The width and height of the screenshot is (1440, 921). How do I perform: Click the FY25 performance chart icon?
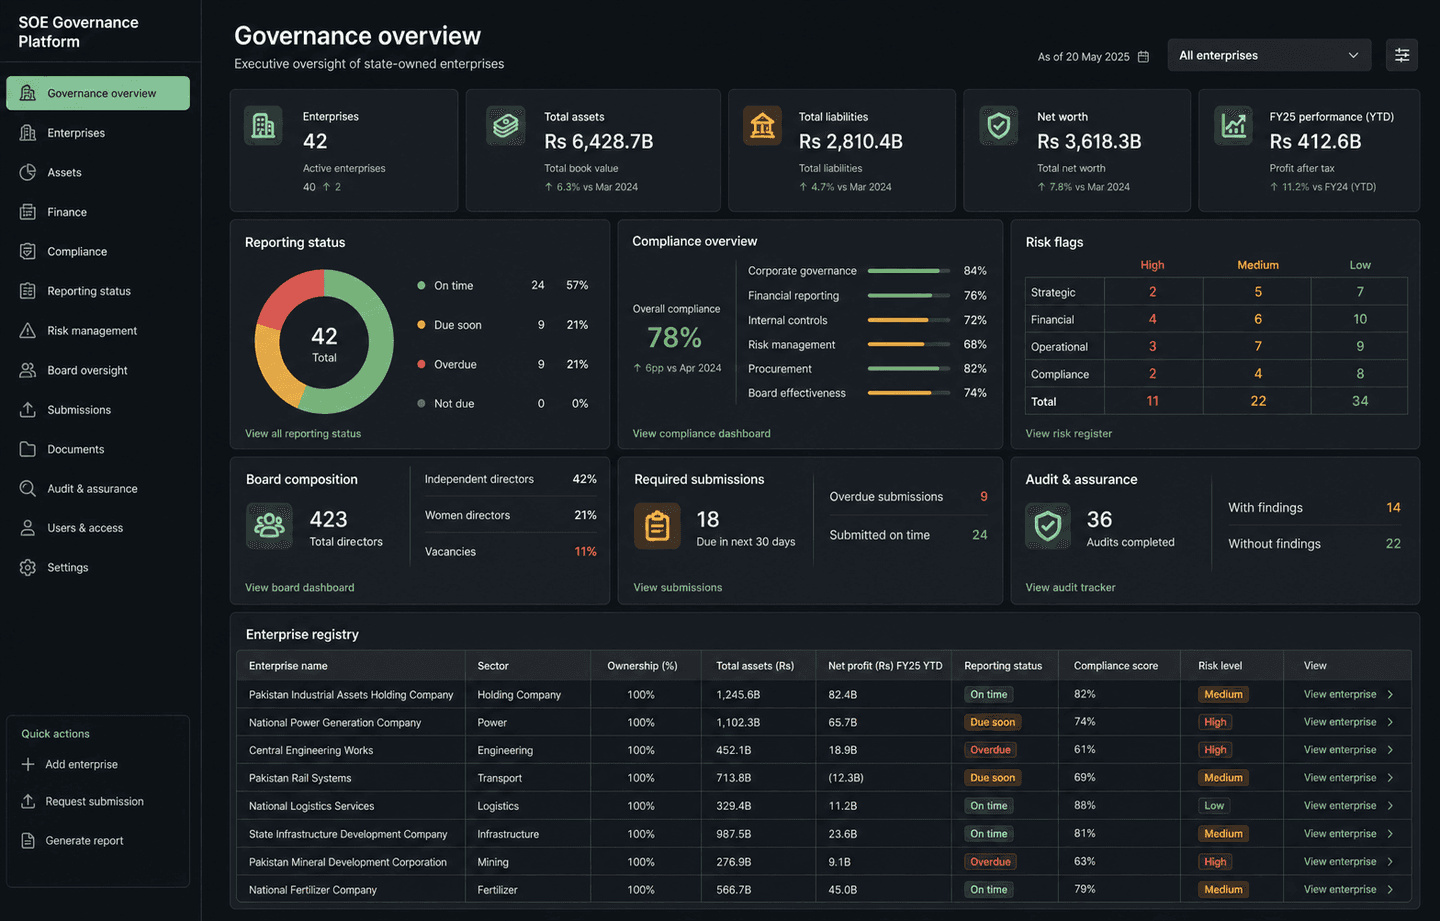1233,126
